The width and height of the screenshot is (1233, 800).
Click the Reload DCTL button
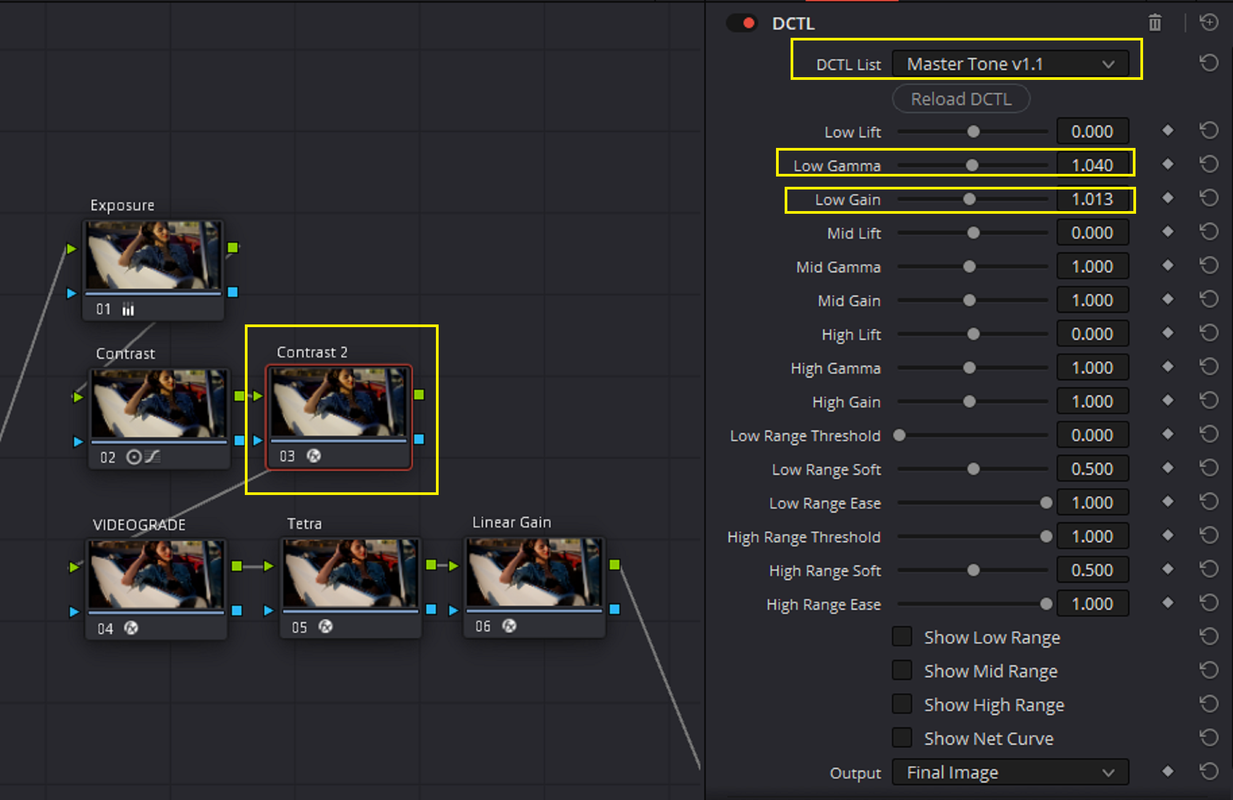pos(961,99)
